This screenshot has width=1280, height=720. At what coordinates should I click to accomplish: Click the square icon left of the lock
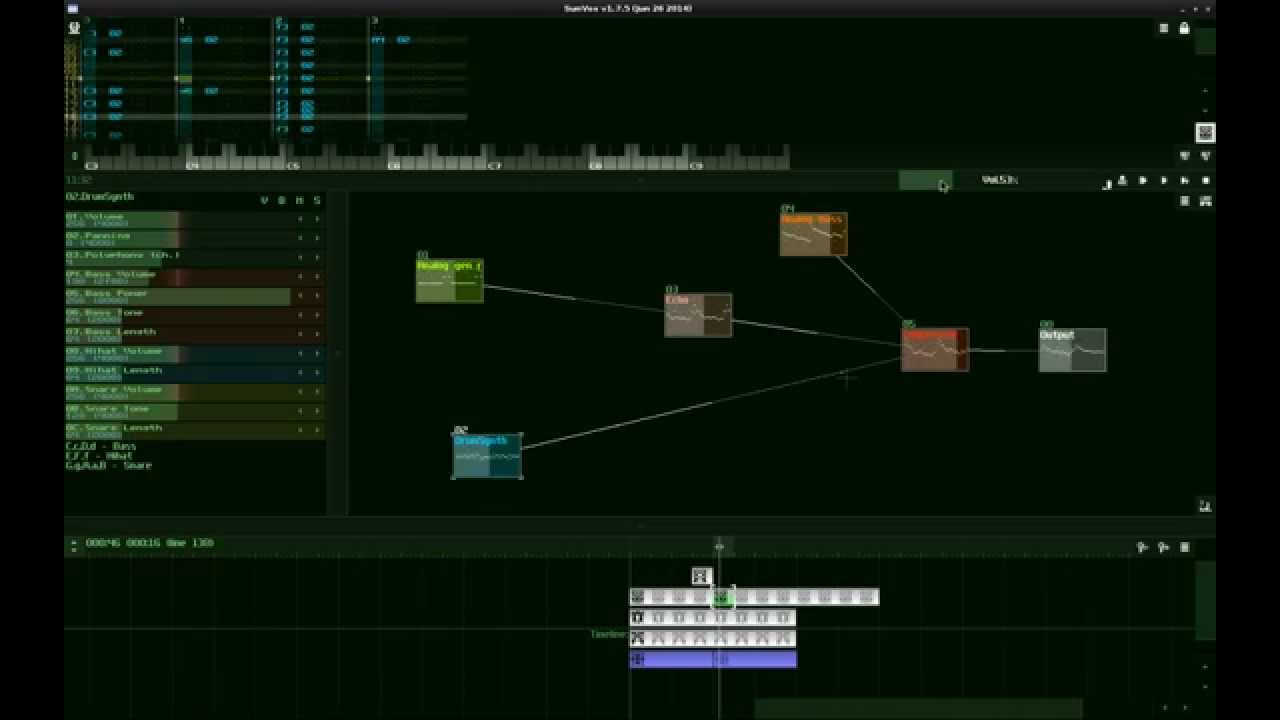pyautogui.click(x=1164, y=28)
